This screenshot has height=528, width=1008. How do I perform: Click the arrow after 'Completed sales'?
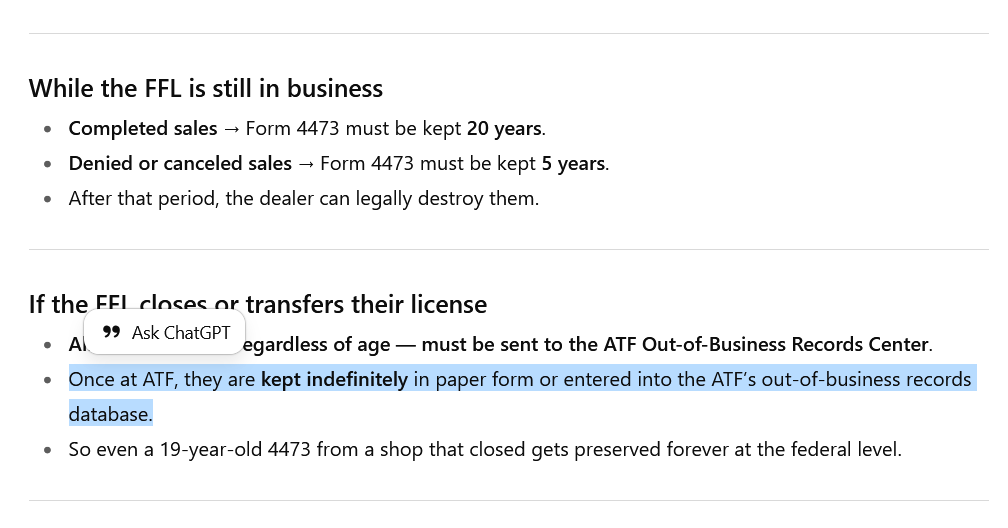pyautogui.click(x=231, y=129)
